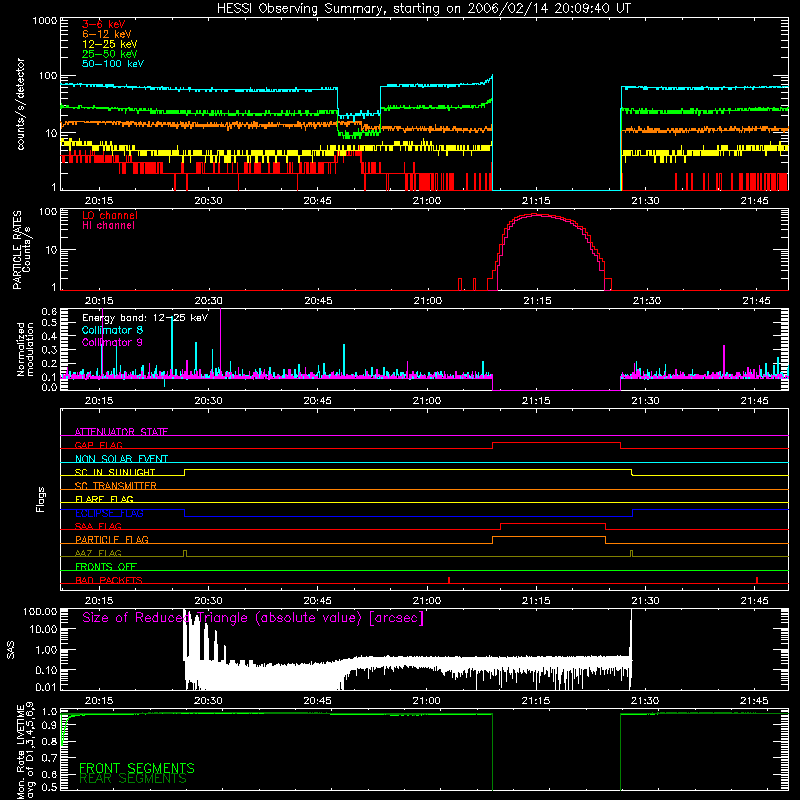Click the PARTICLE RATES axis label
The height and width of the screenshot is (800, 800).
17,249
